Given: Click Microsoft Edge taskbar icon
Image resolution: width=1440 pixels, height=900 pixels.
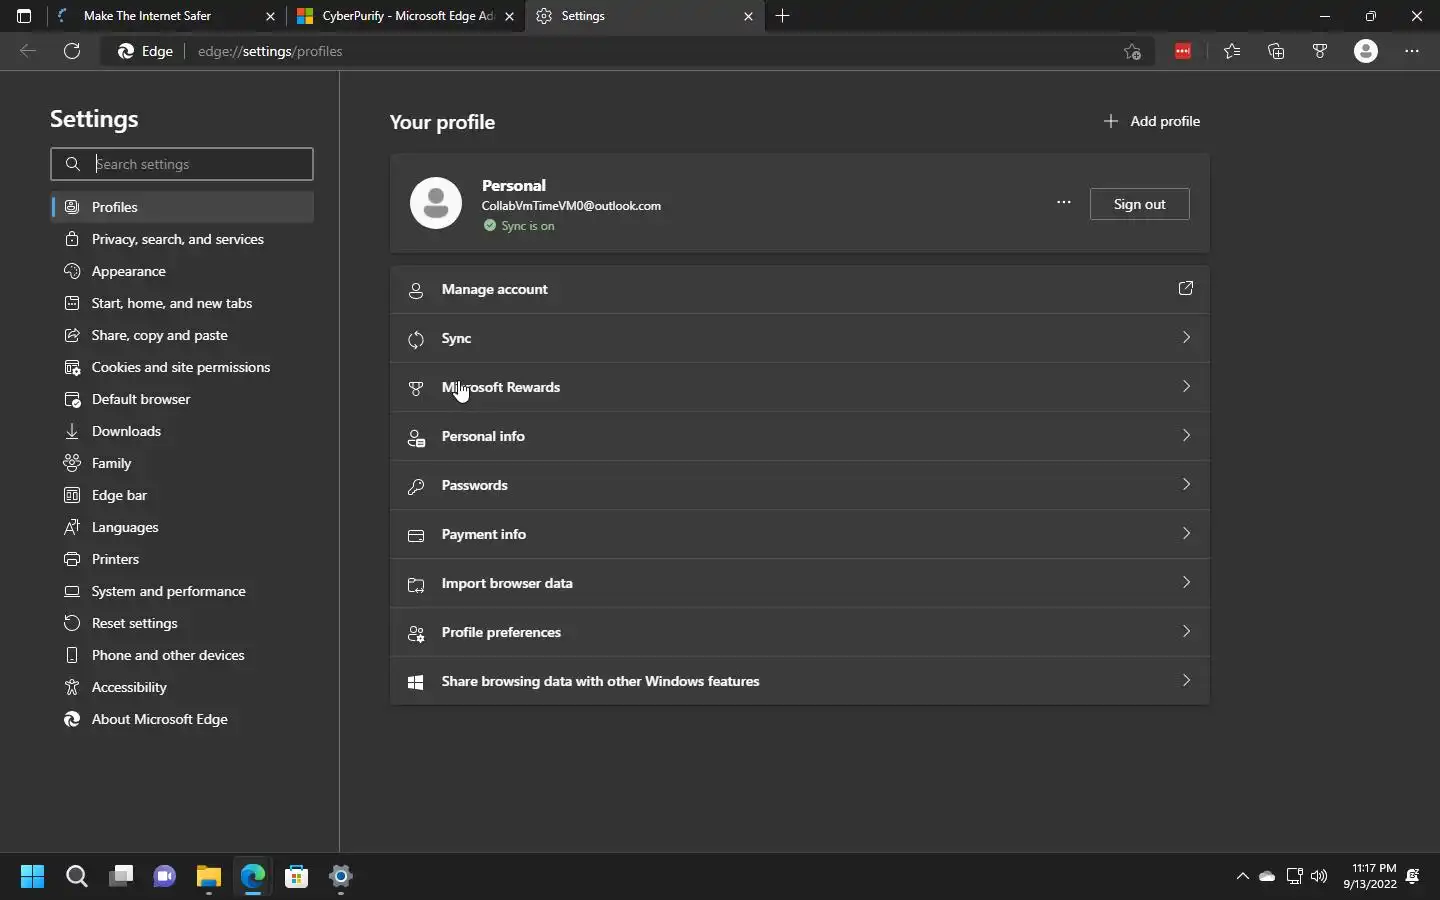Looking at the screenshot, I should 252,877.
